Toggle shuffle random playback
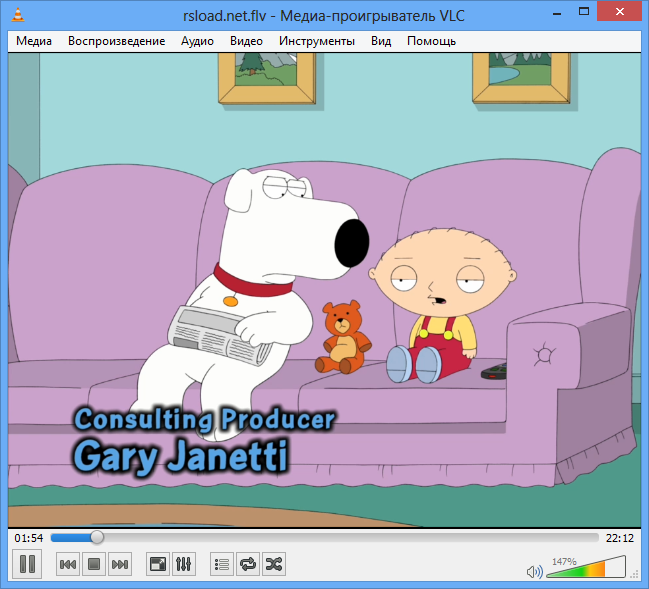Image resolution: width=649 pixels, height=589 pixels. pyautogui.click(x=274, y=564)
